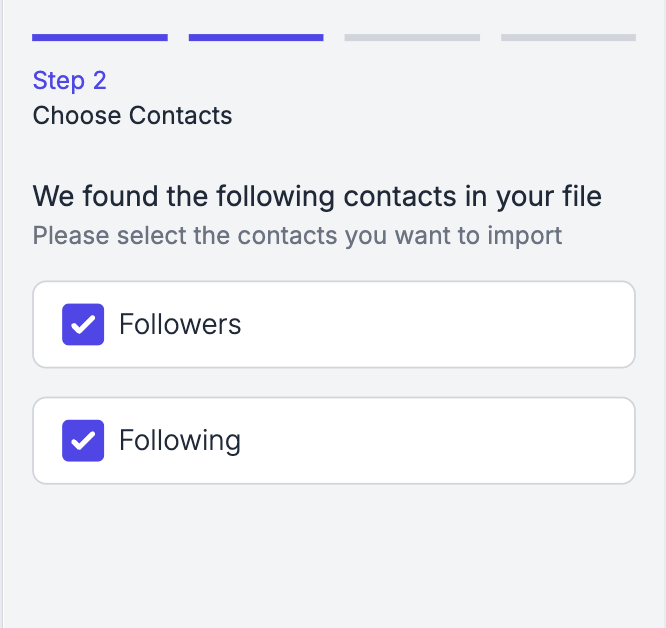This screenshot has width=666, height=628.
Task: Click the purple "Step 2" label
Action: point(69,80)
